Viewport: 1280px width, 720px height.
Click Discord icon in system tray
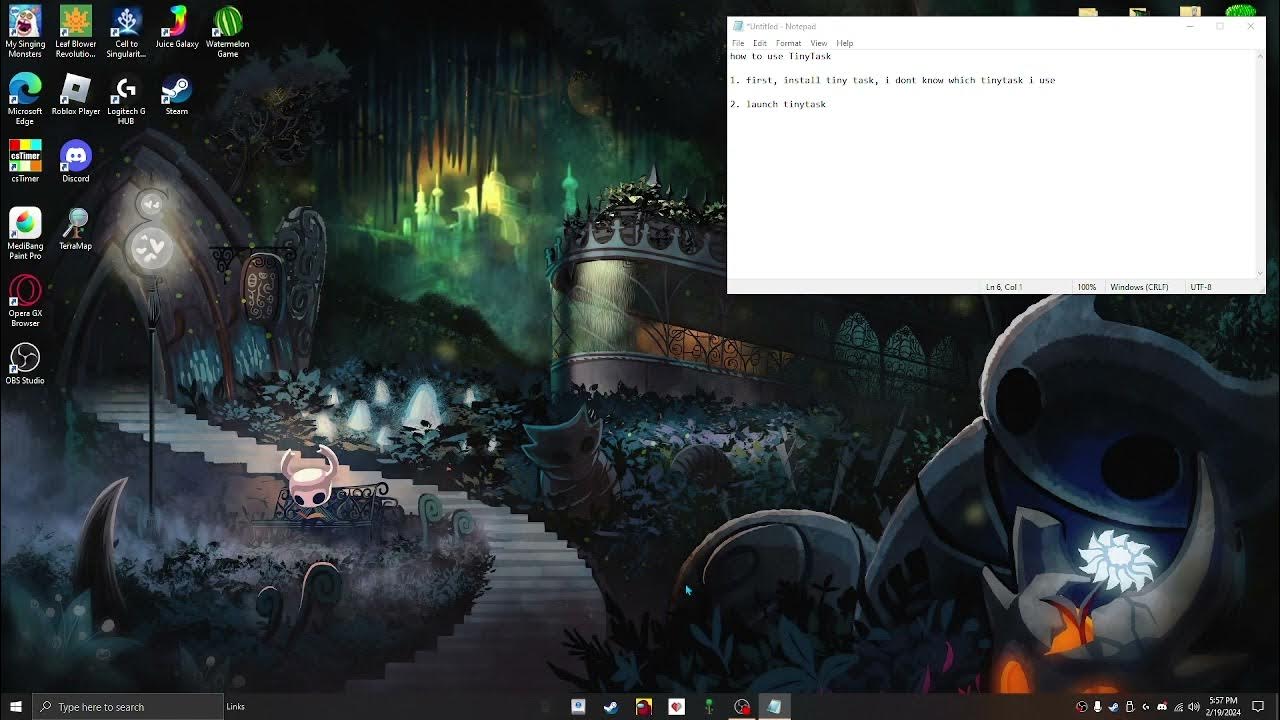point(1161,707)
